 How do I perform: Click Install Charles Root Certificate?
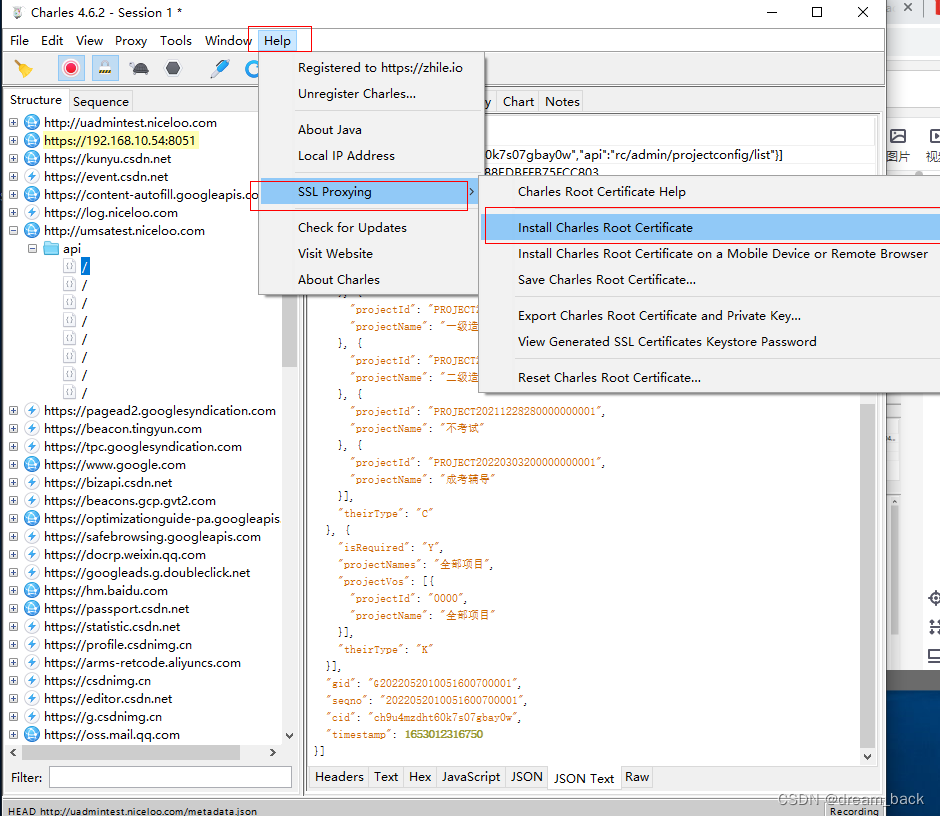605,228
